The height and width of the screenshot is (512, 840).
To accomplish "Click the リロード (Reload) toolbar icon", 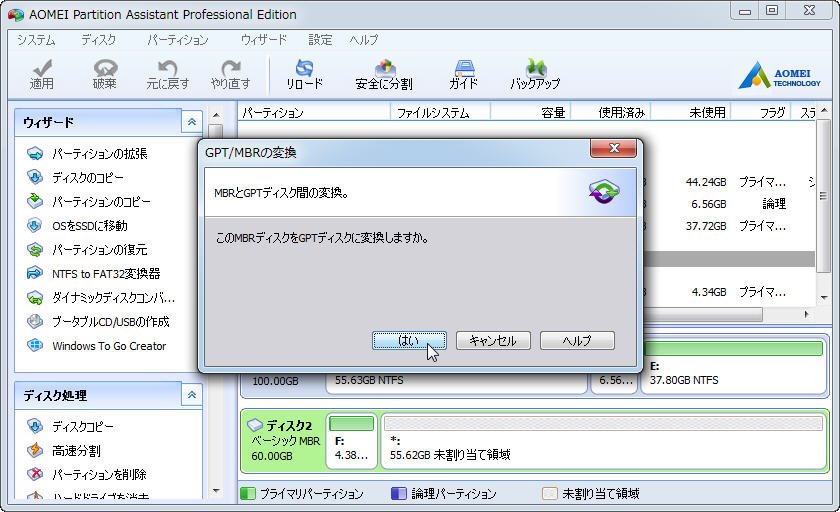I will pyautogui.click(x=304, y=68).
